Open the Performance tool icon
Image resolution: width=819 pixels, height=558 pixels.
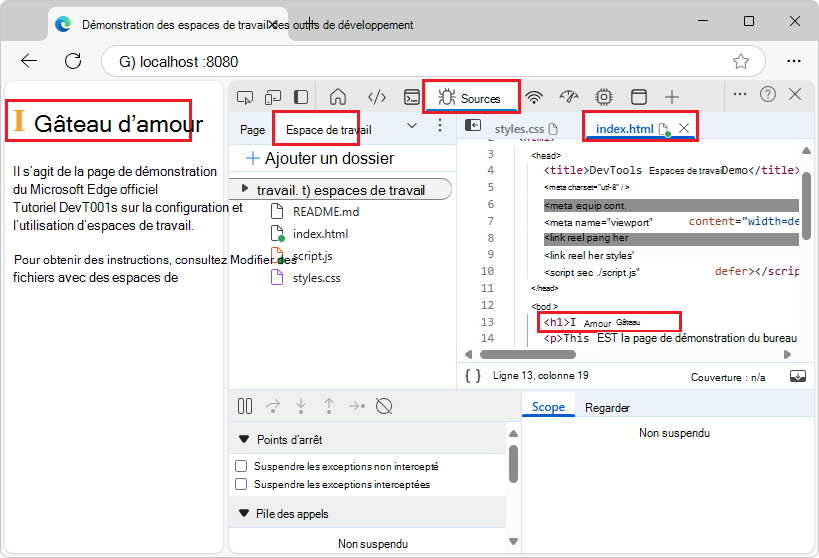(x=569, y=97)
